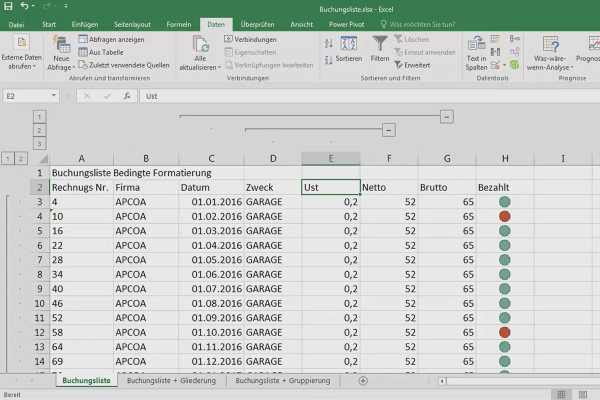Click the formula bar containing Ust

370,96
